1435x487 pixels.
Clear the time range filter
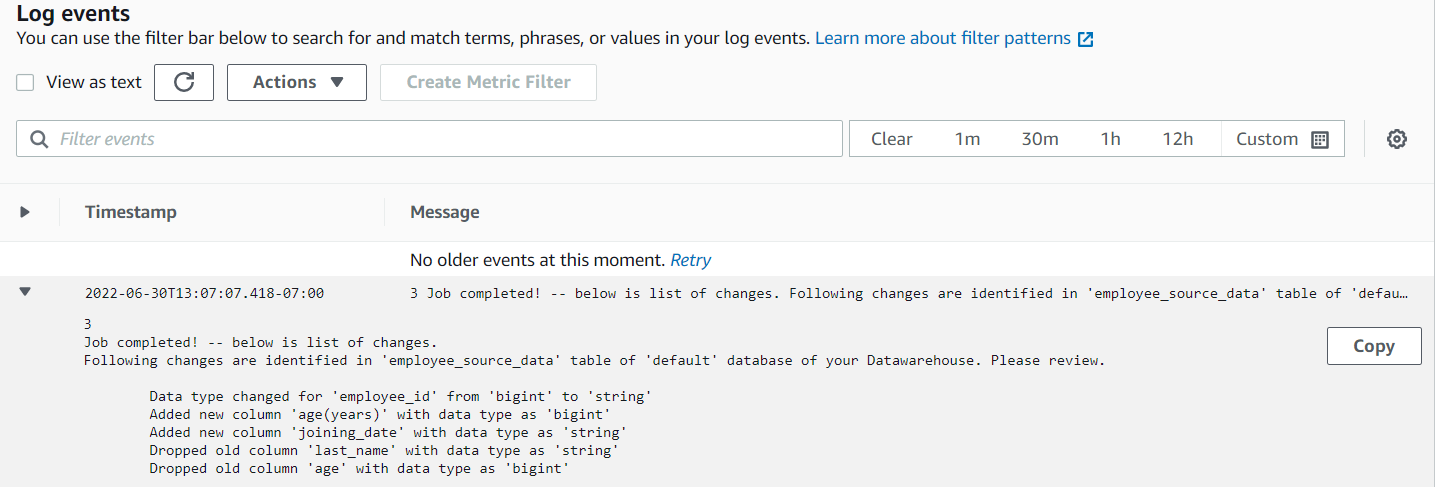coord(891,139)
